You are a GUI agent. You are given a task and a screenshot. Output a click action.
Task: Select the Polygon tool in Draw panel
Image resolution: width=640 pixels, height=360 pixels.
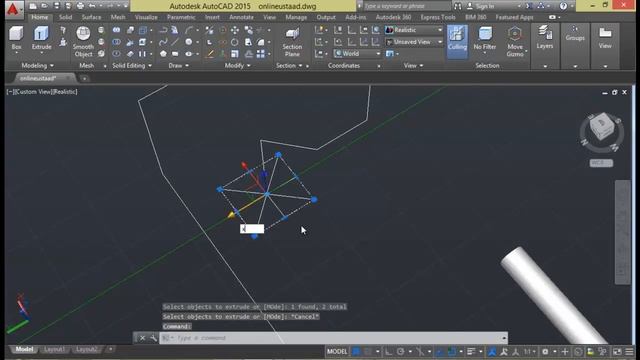163,53
